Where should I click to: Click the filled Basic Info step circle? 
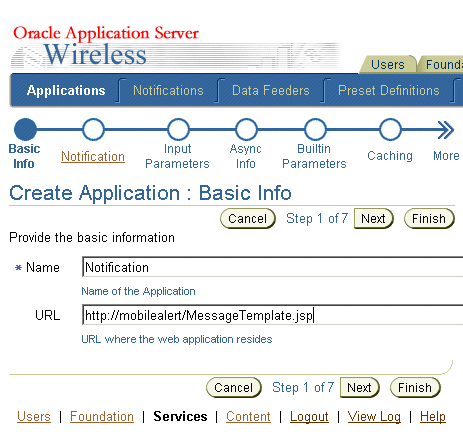click(25, 129)
